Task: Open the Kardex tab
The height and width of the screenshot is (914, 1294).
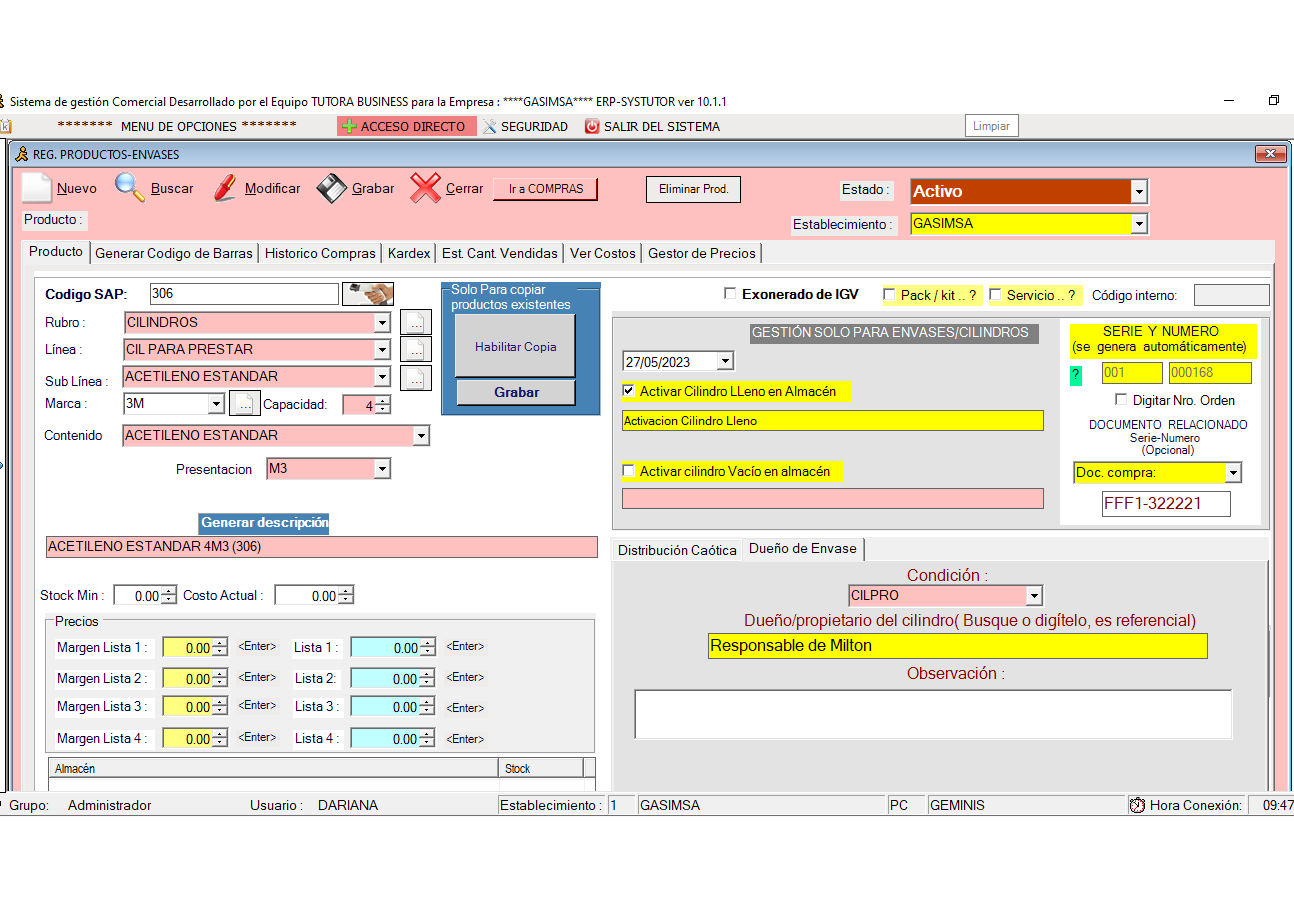Action: pos(409,254)
